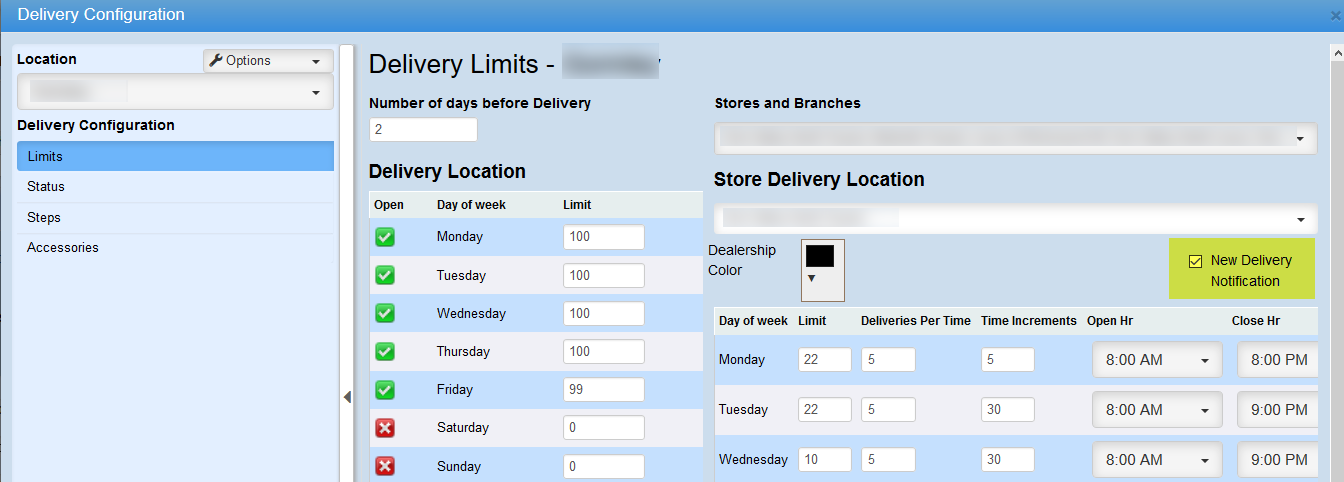Viewport: 1344px width, 482px height.
Task: Select the Limits menu item
Action: pos(175,156)
